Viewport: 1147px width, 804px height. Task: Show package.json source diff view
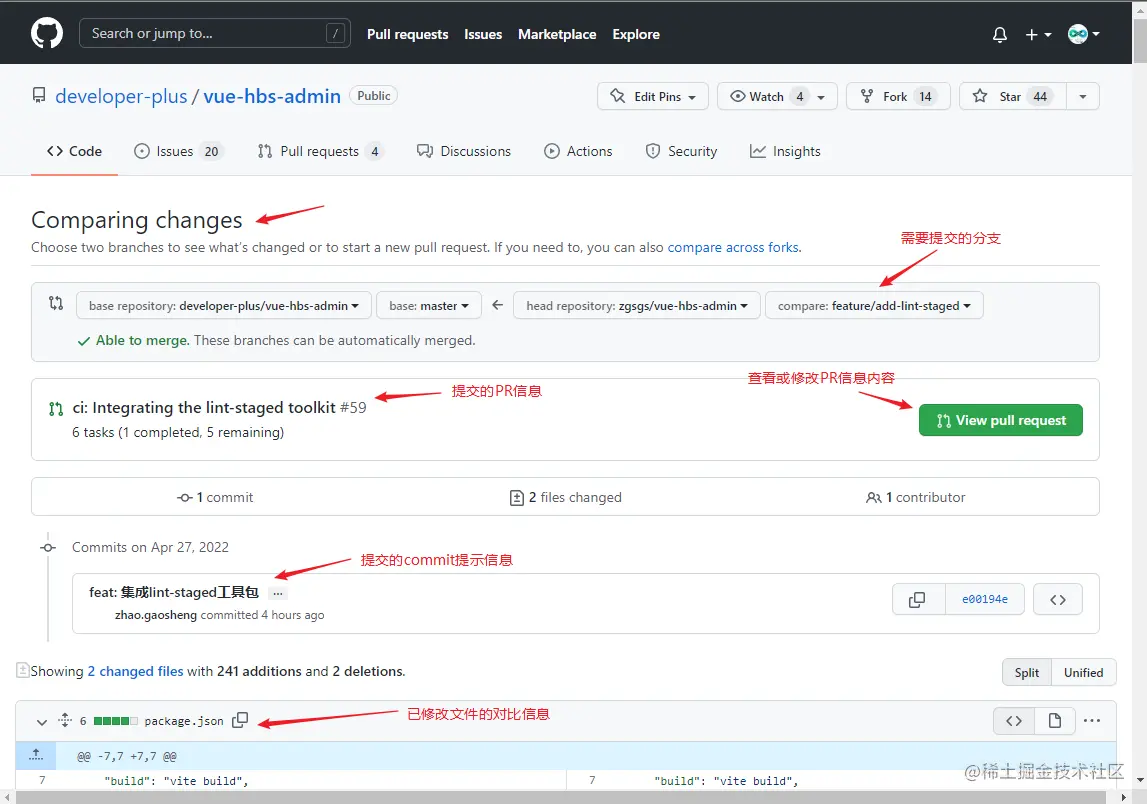[1014, 721]
